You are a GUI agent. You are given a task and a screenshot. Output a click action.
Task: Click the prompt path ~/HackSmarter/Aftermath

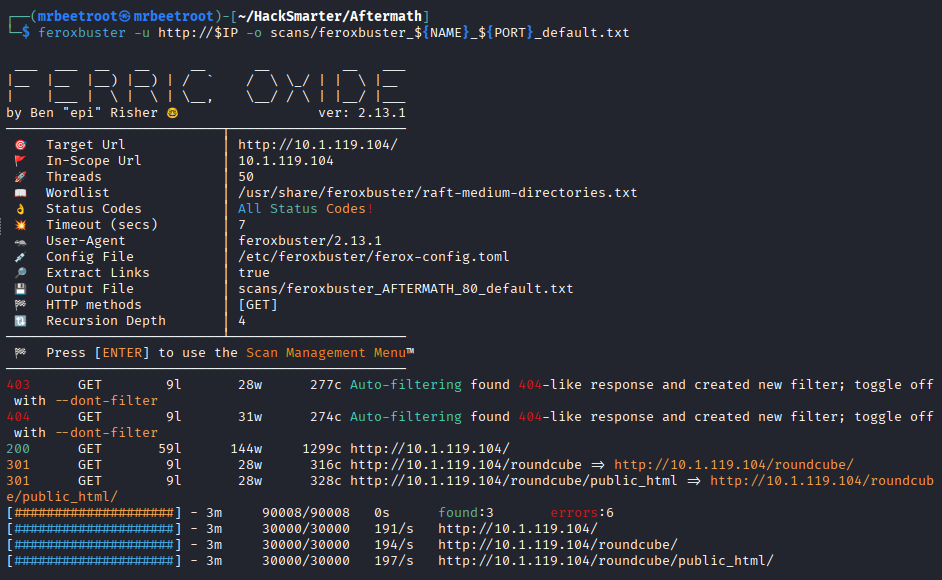point(330,16)
